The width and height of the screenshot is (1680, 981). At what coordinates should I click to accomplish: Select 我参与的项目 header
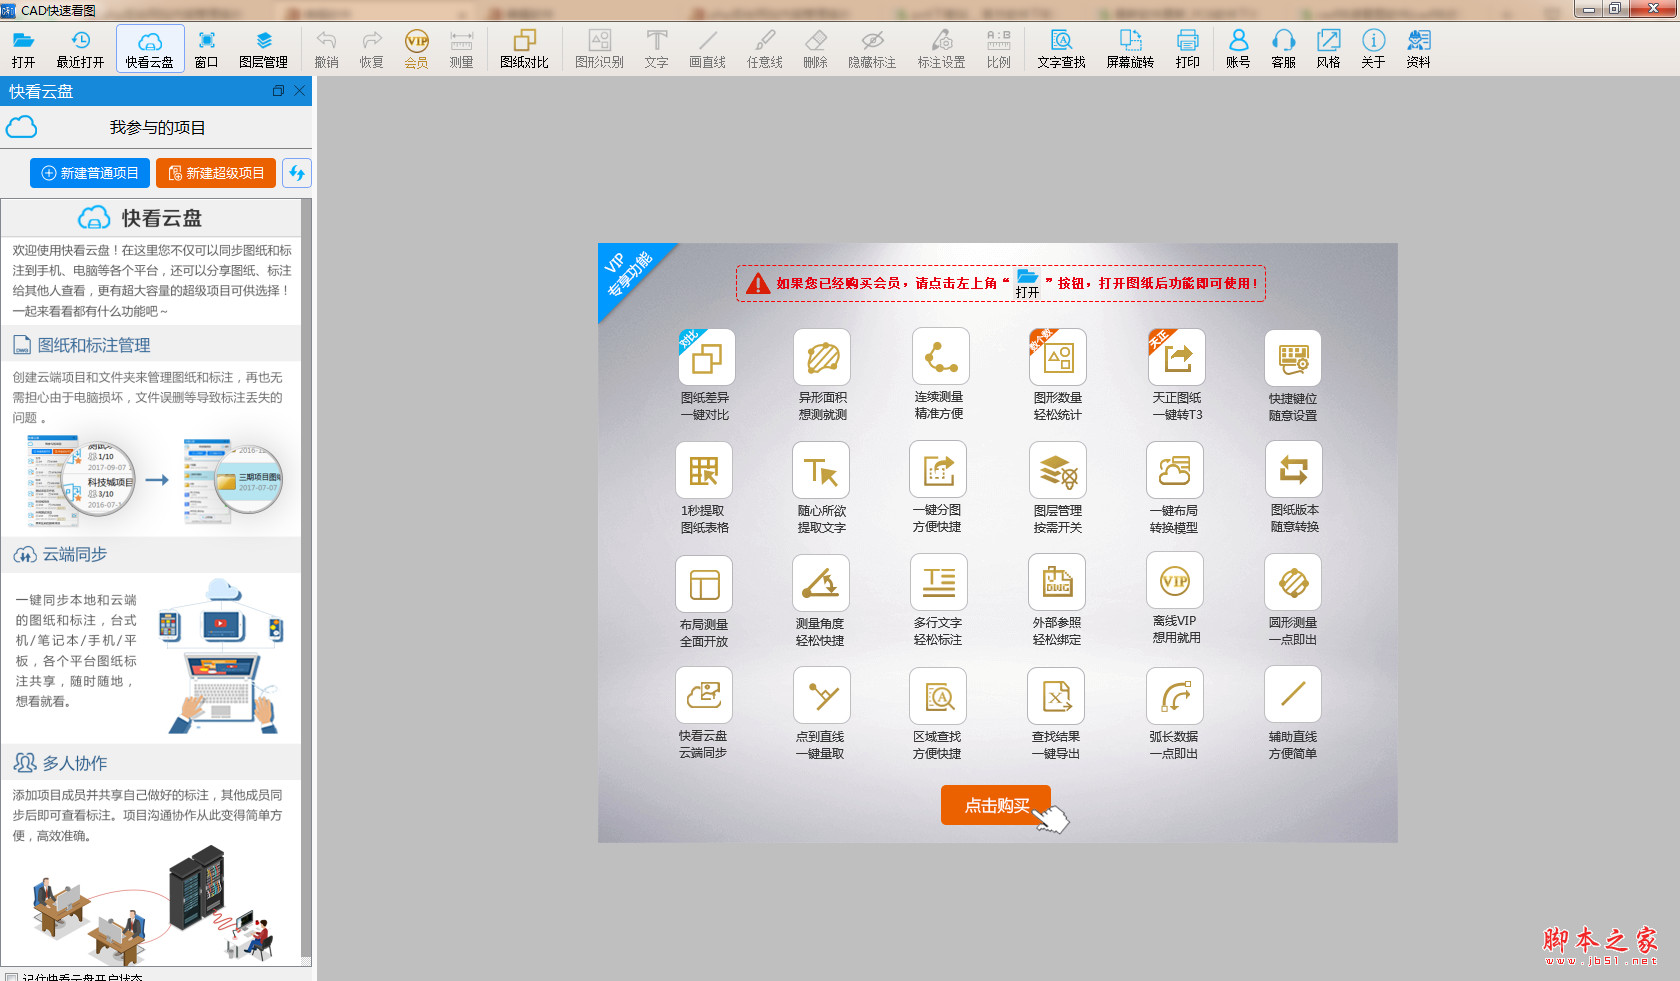[157, 128]
